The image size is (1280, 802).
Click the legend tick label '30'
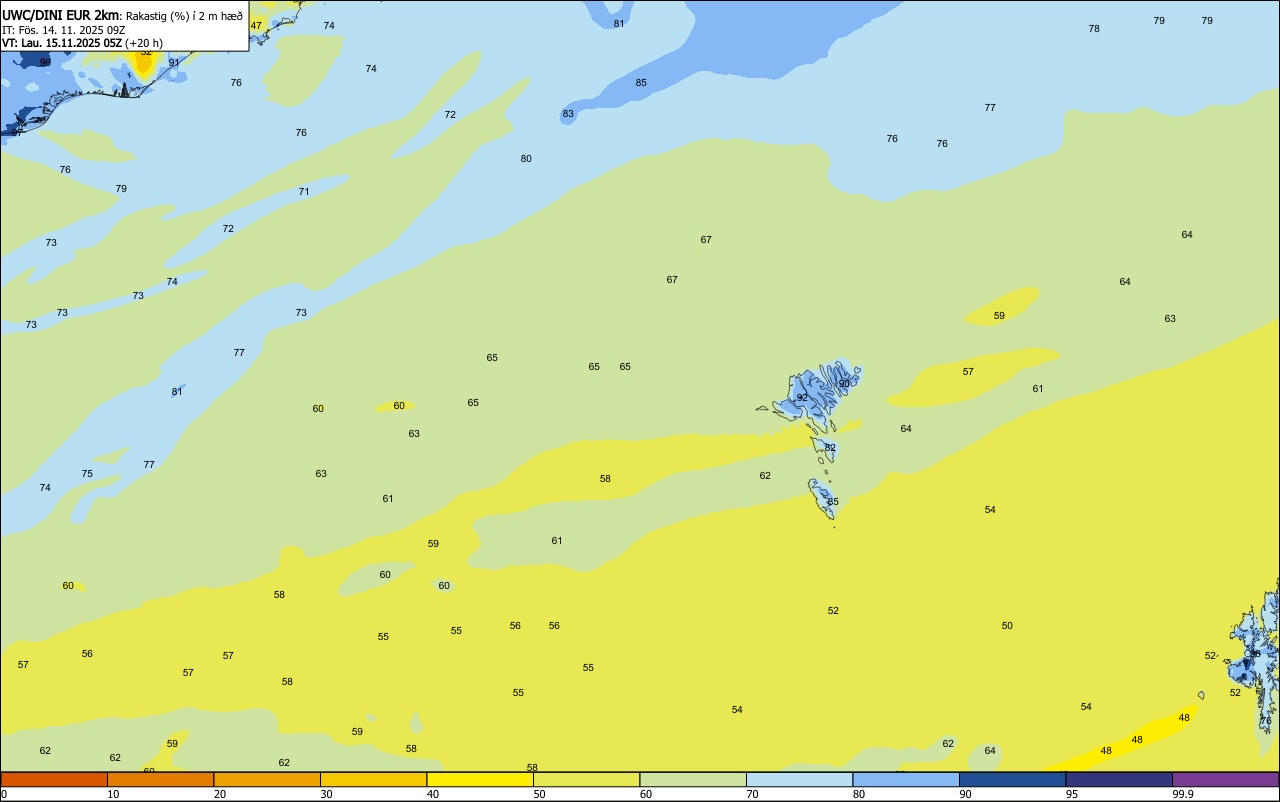pos(326,794)
